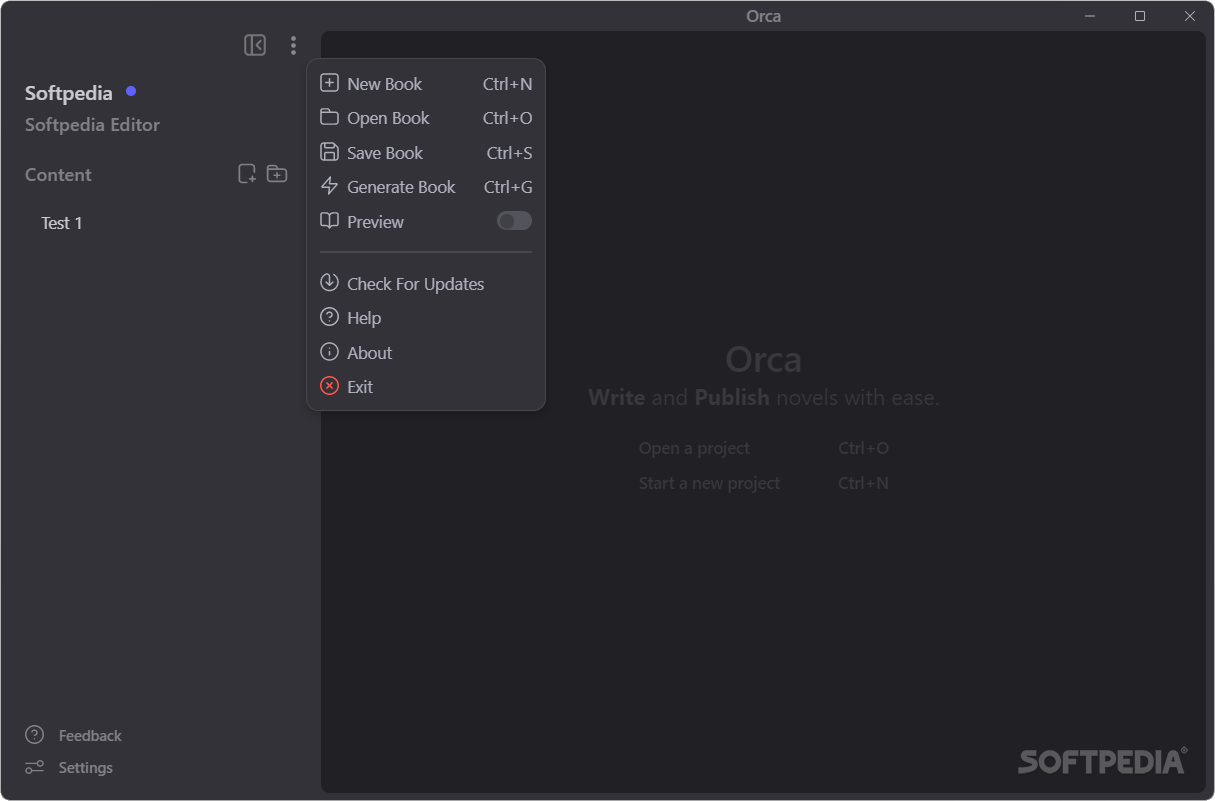The image size is (1215, 801).
Task: Click the Softpedia book title
Action: coord(69,93)
